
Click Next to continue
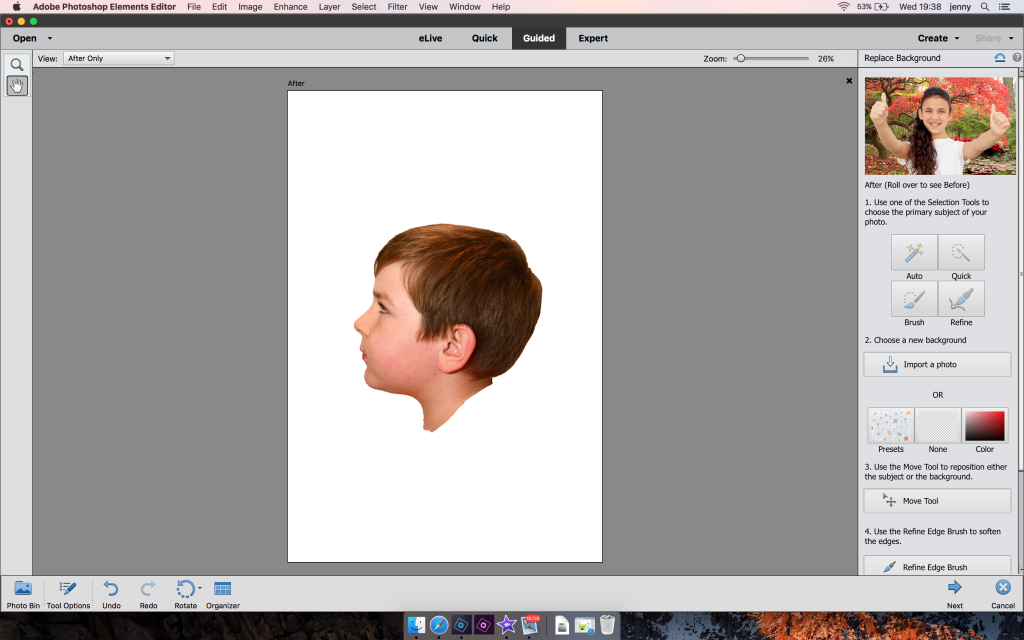click(955, 594)
